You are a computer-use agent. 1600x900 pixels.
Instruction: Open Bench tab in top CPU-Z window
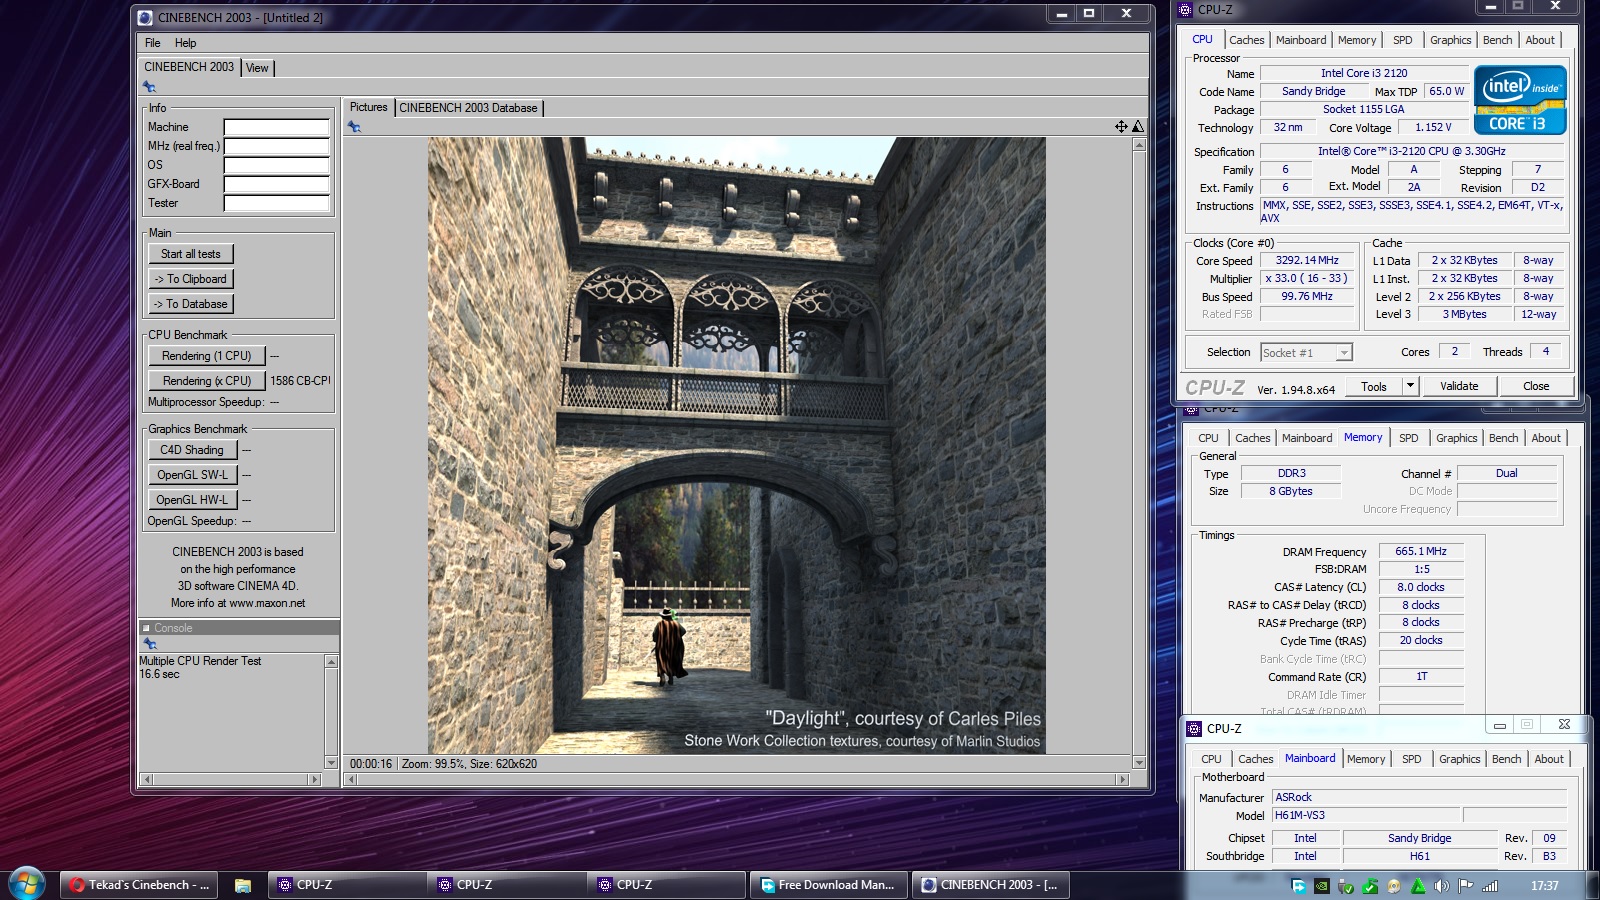point(1497,40)
